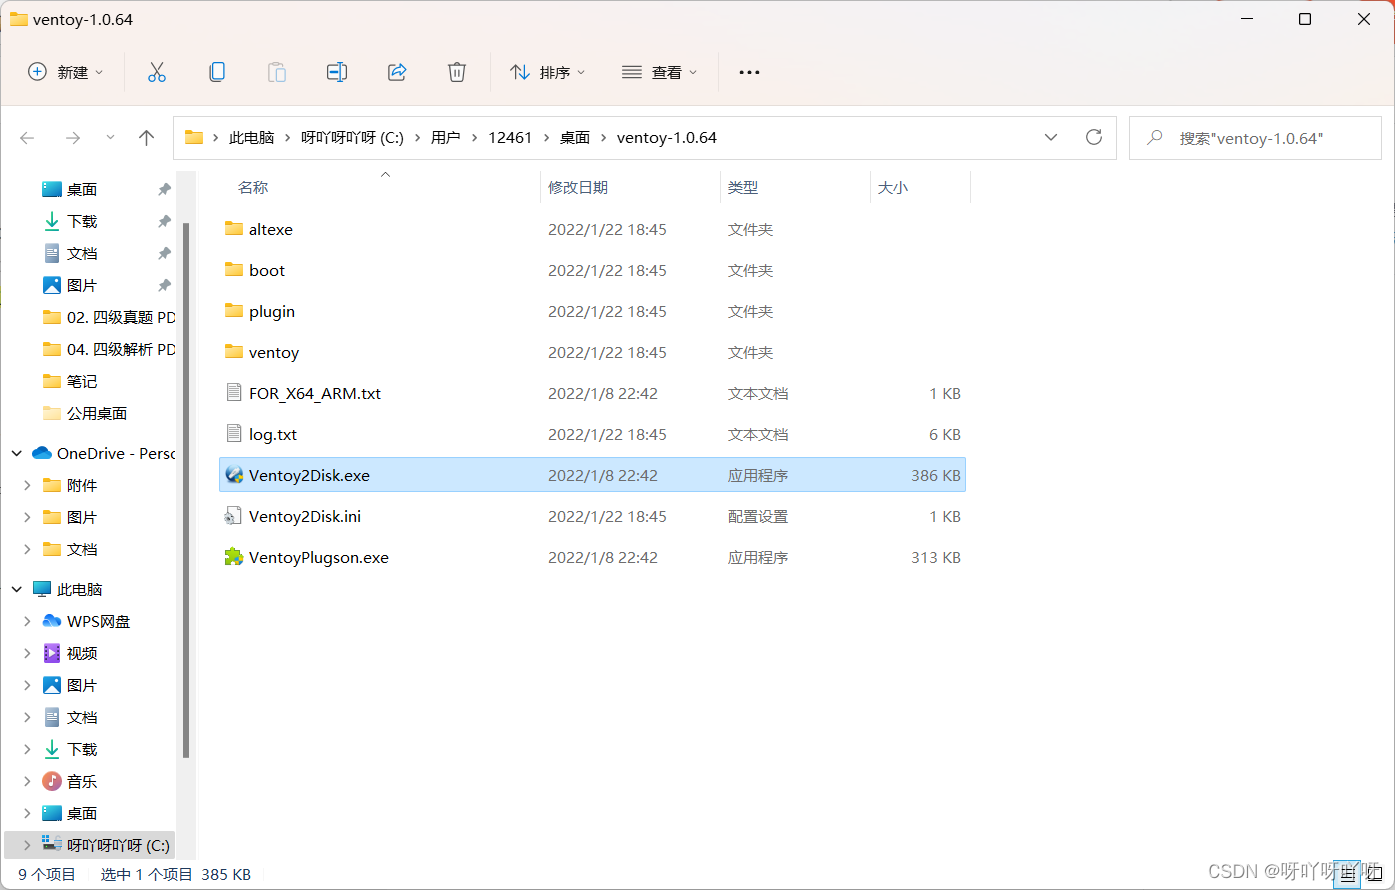Click the Delete trash icon
The height and width of the screenshot is (890, 1395).
point(457,72)
